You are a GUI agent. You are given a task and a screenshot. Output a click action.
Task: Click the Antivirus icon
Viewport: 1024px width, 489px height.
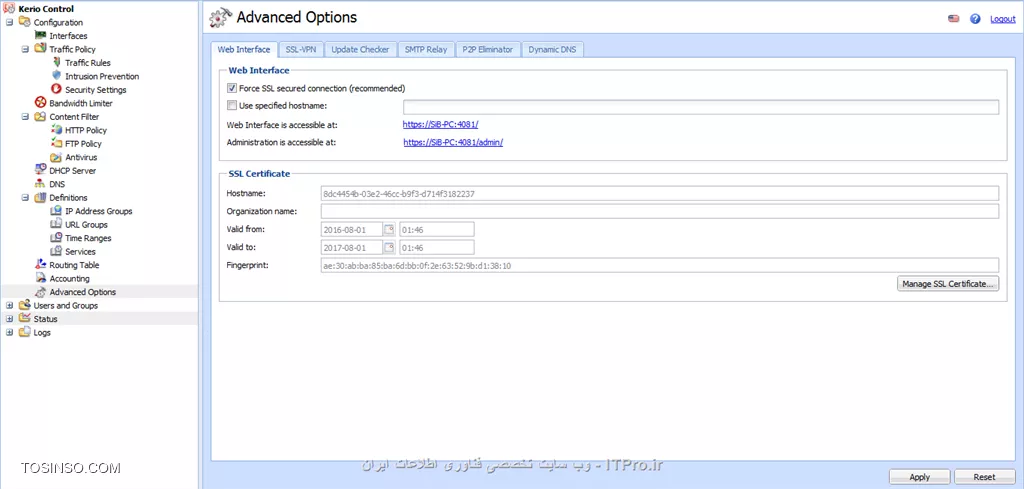(56, 157)
